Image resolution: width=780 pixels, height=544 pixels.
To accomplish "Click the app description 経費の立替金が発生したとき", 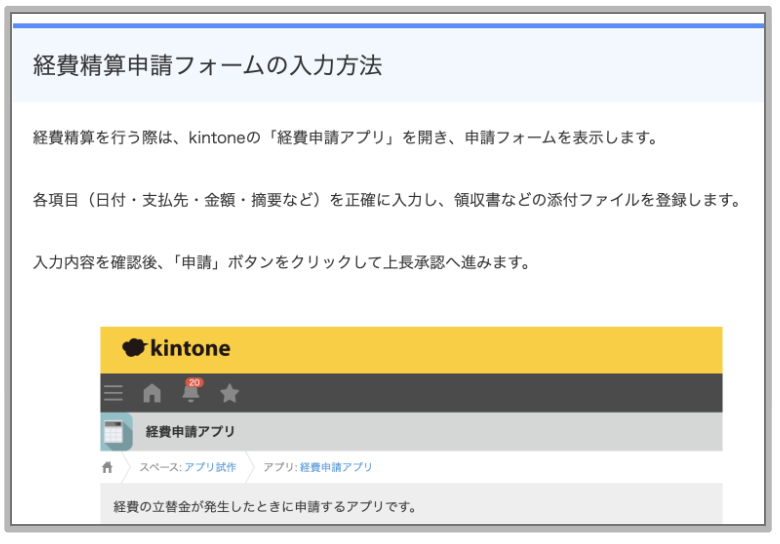I will coord(264,506).
